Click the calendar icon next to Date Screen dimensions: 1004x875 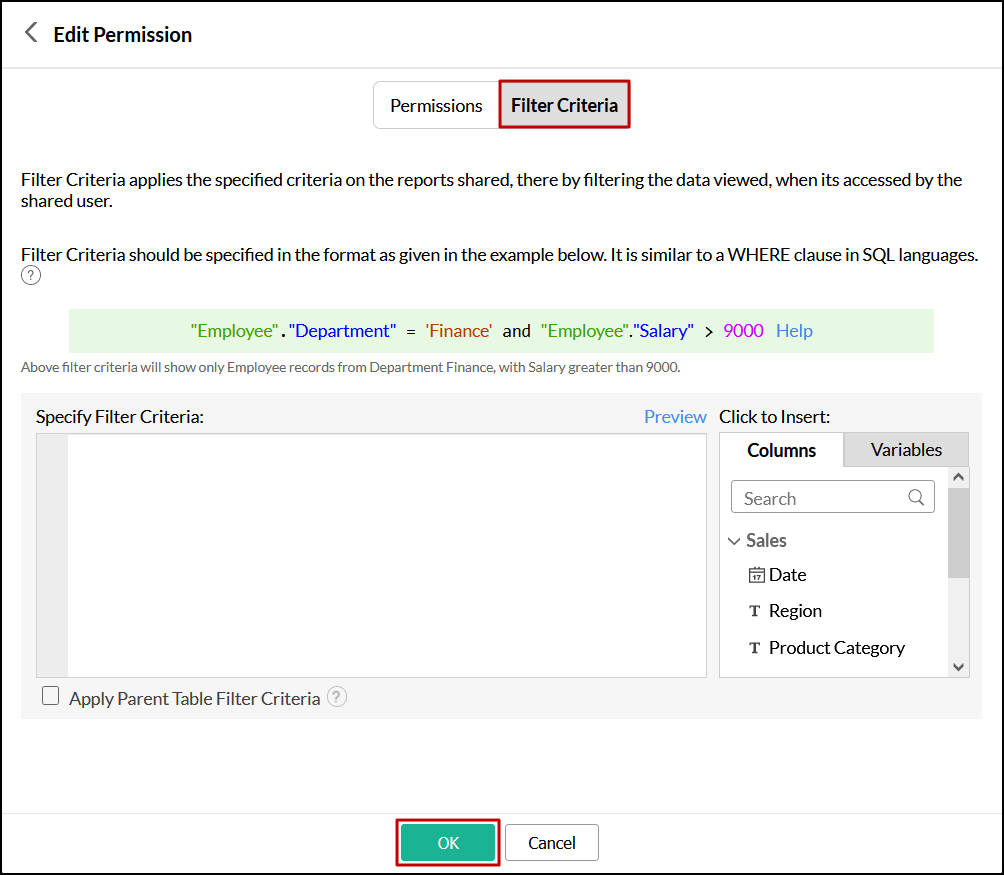pos(756,575)
